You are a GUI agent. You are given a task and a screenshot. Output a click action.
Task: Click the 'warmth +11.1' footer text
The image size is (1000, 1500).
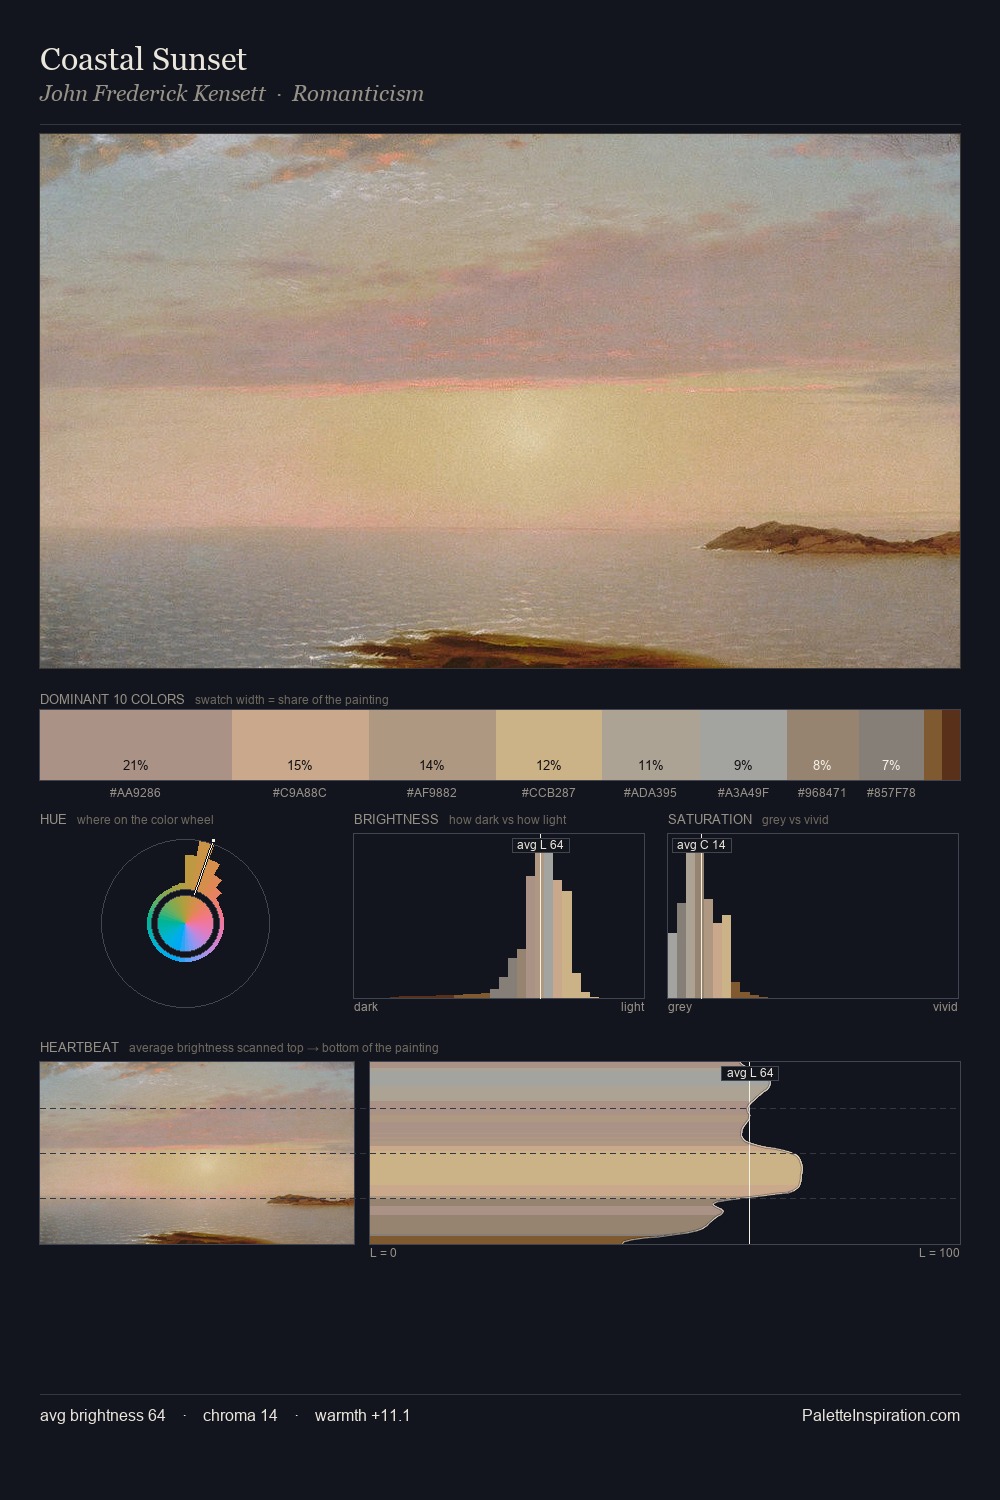click(362, 1415)
